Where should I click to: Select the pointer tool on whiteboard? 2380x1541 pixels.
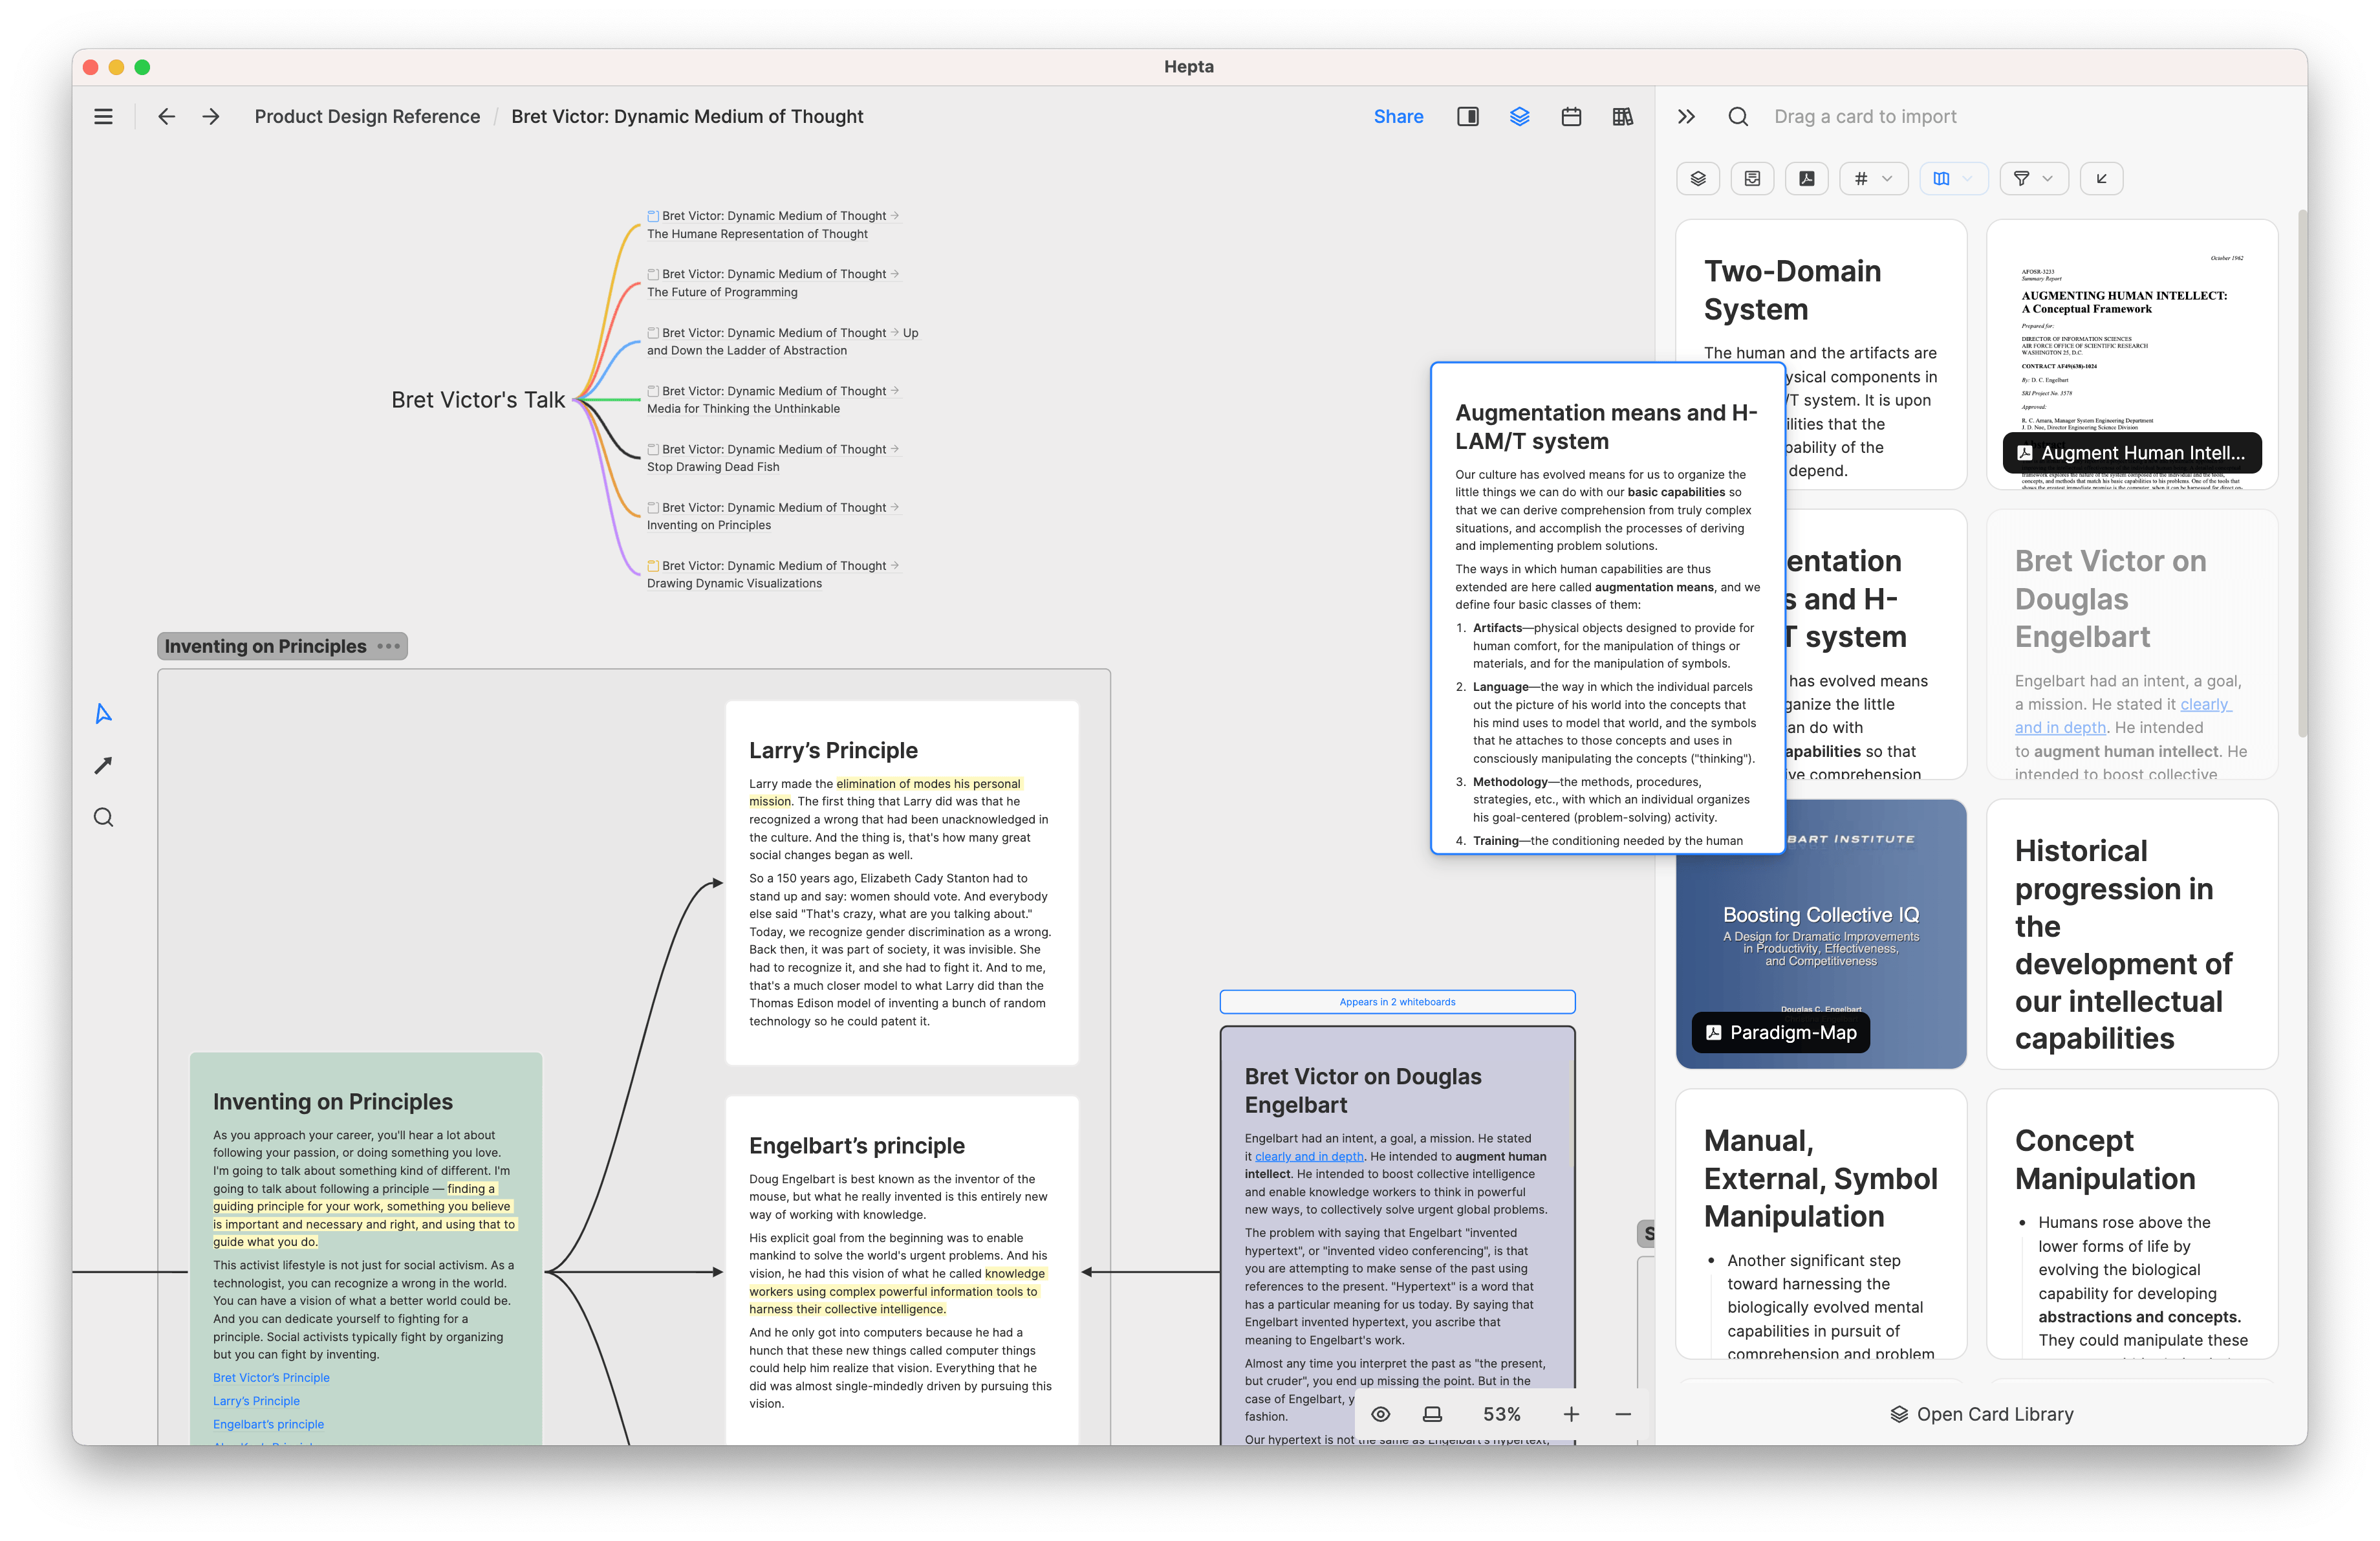[103, 713]
